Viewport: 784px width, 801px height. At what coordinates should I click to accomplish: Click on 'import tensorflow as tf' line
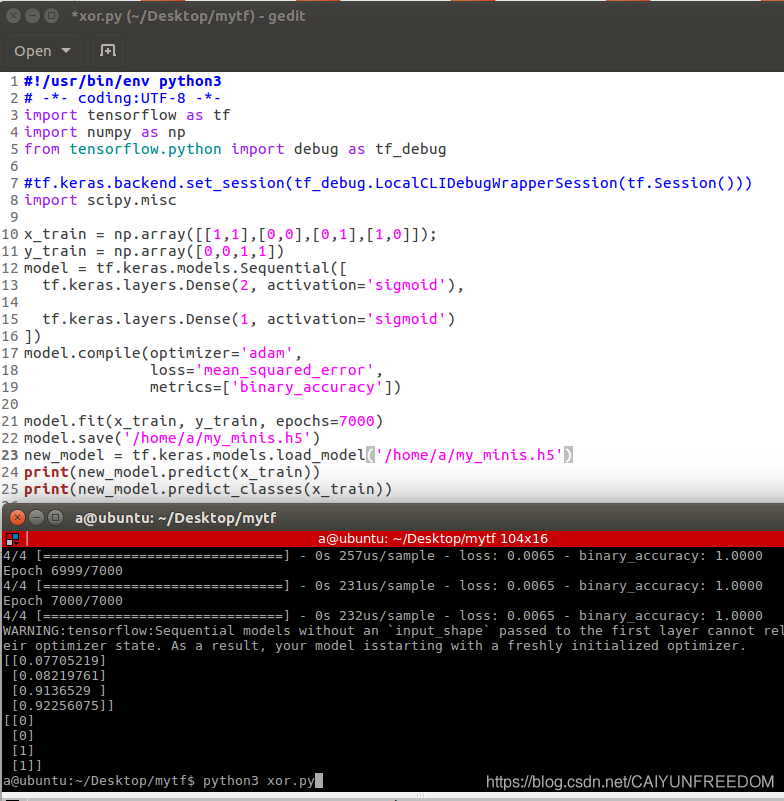click(x=127, y=115)
